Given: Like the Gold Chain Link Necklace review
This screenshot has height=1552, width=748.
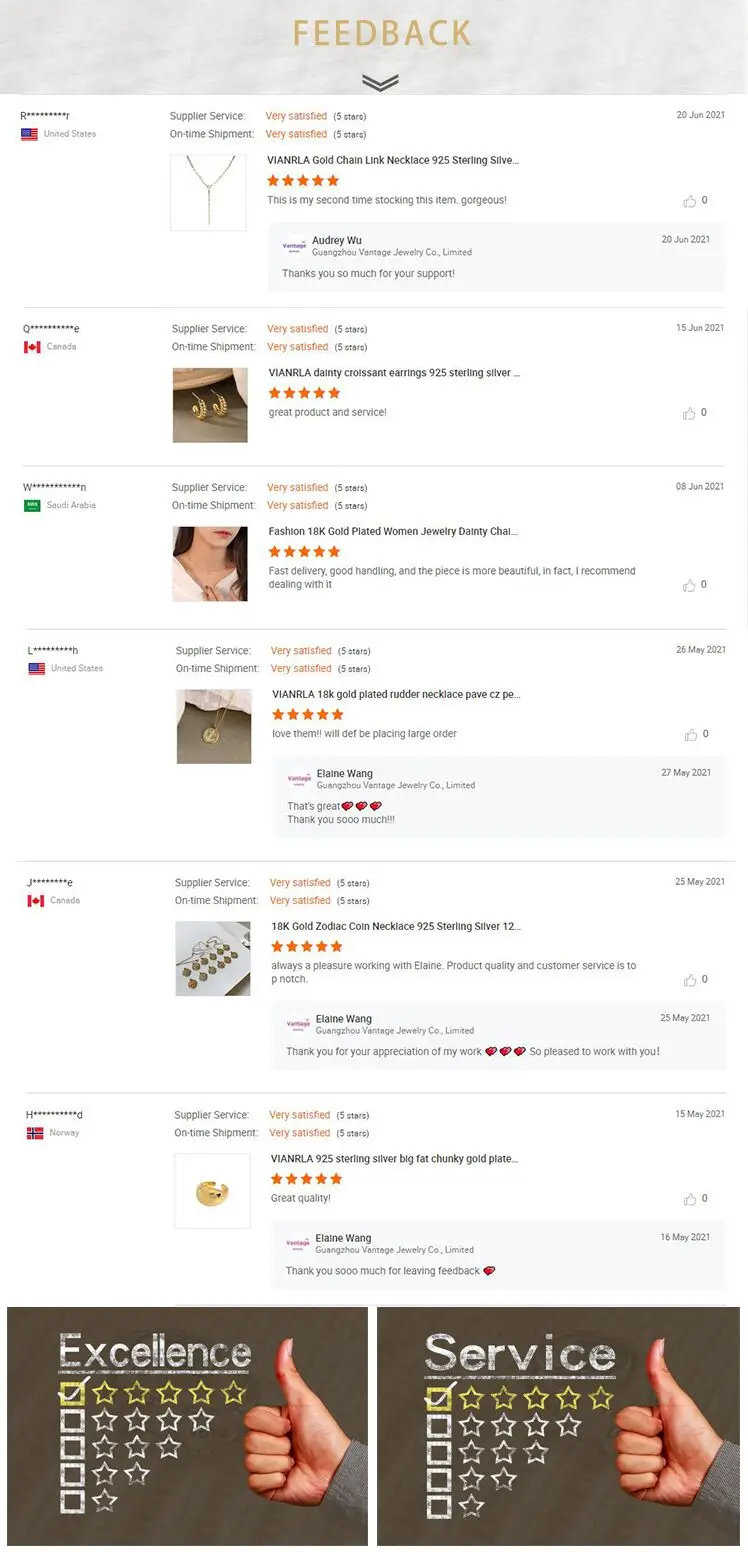Looking at the screenshot, I should (x=690, y=201).
